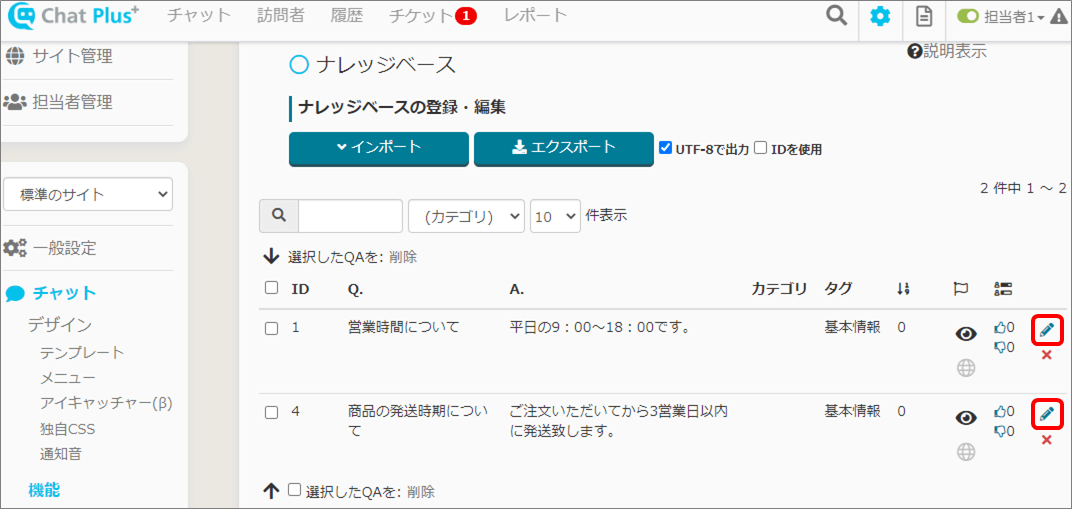Open 通知音 in sidebar
1072x509 pixels.
pos(61,454)
